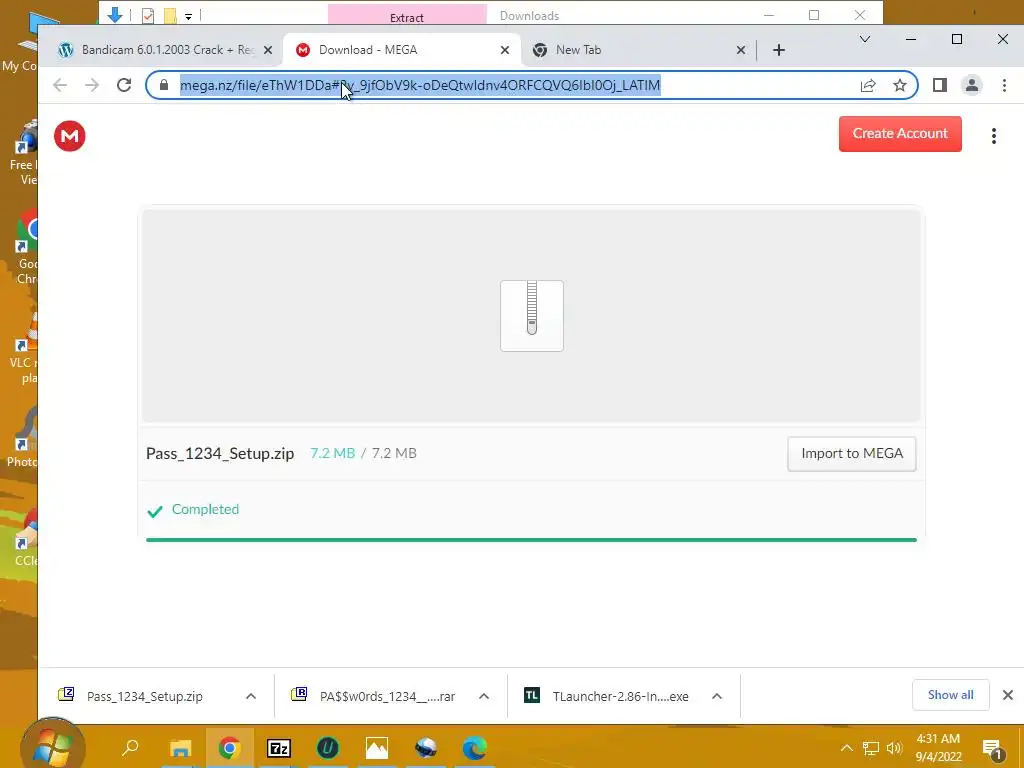
Task: Expand options for Pass_1234_Setup.zip download
Action: tap(251, 696)
